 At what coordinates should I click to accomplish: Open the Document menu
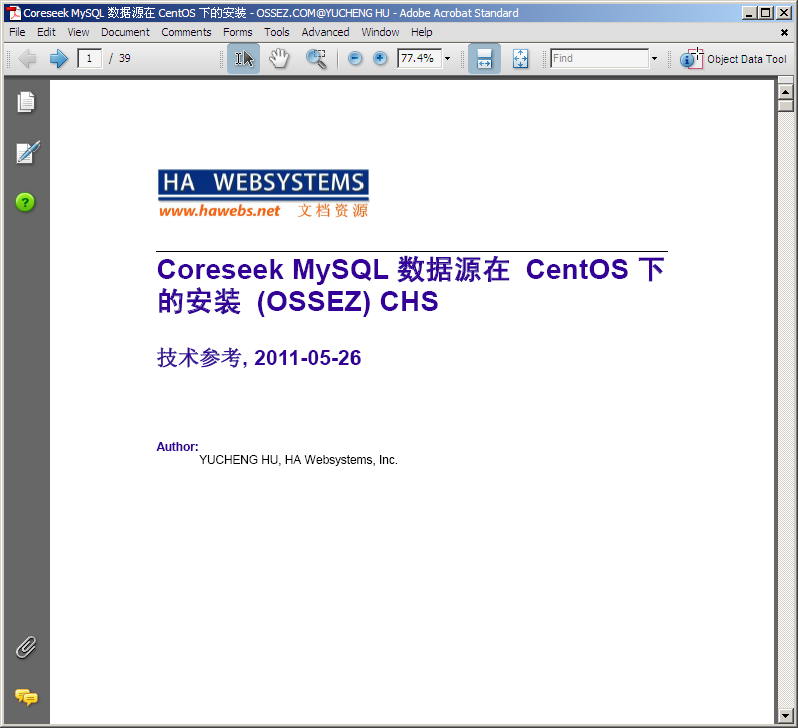click(x=125, y=32)
